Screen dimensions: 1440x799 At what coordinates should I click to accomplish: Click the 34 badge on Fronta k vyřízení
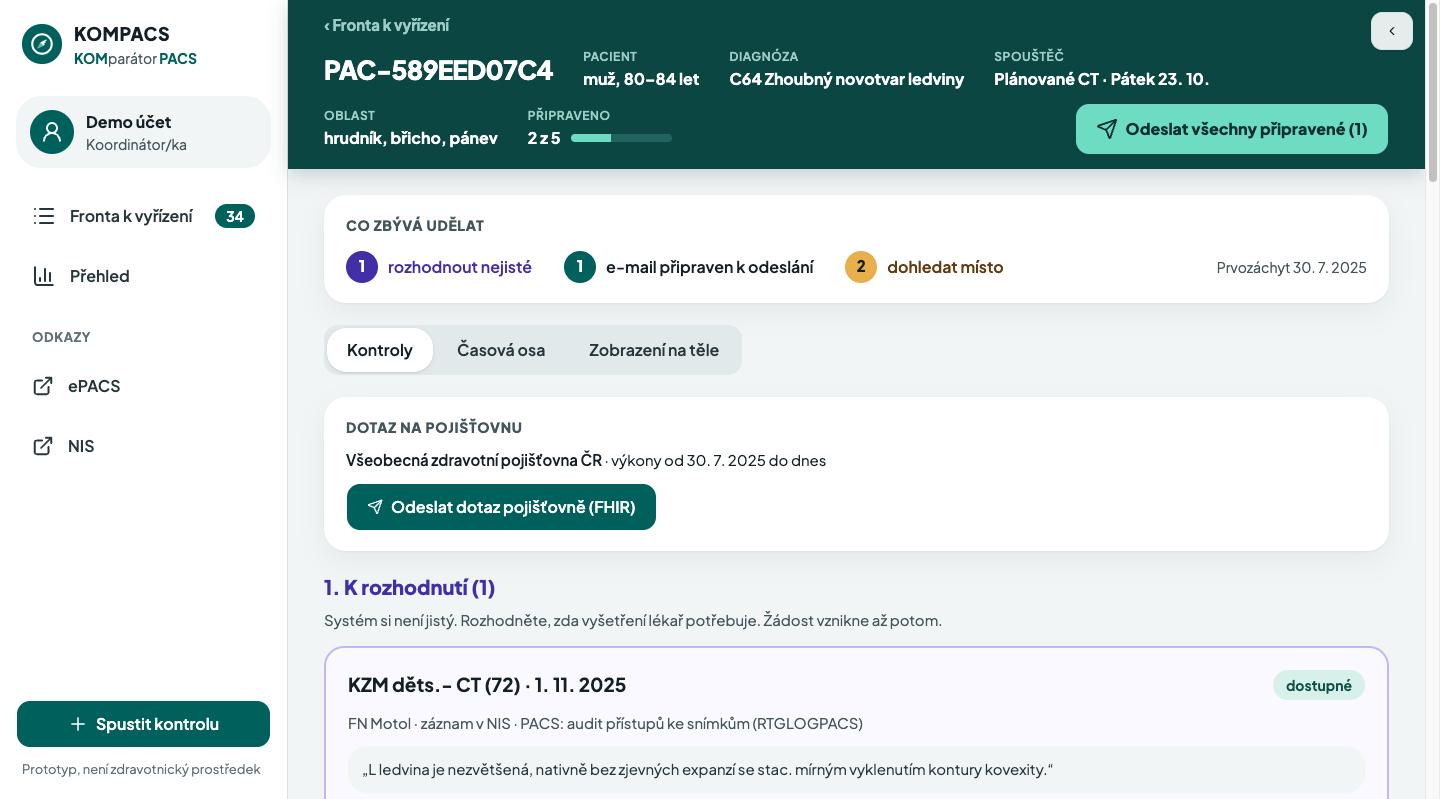pos(235,216)
